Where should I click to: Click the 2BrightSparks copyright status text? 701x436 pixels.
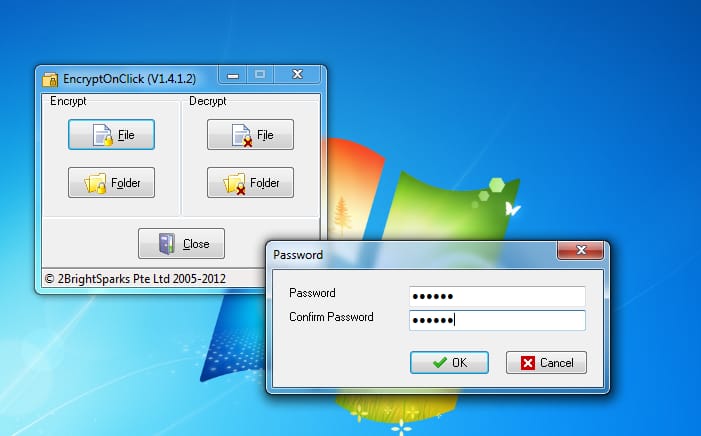pos(135,279)
